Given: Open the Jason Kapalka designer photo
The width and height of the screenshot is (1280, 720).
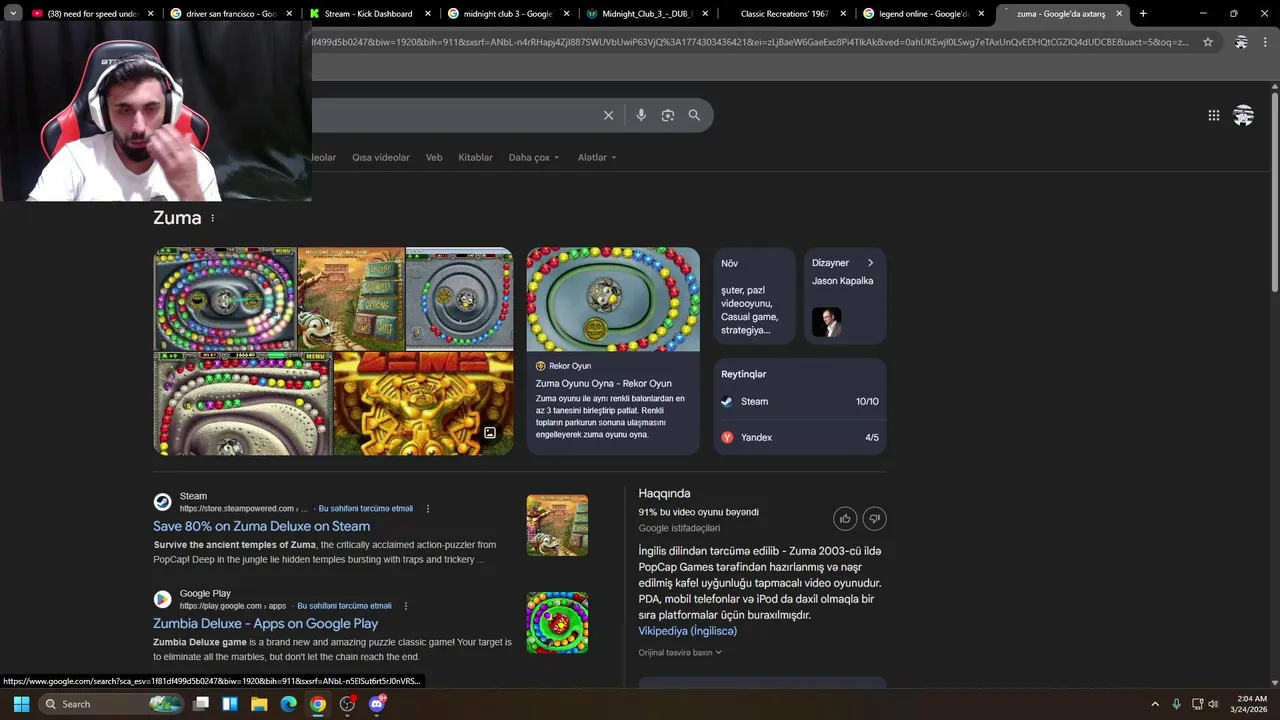Looking at the screenshot, I should 826,322.
